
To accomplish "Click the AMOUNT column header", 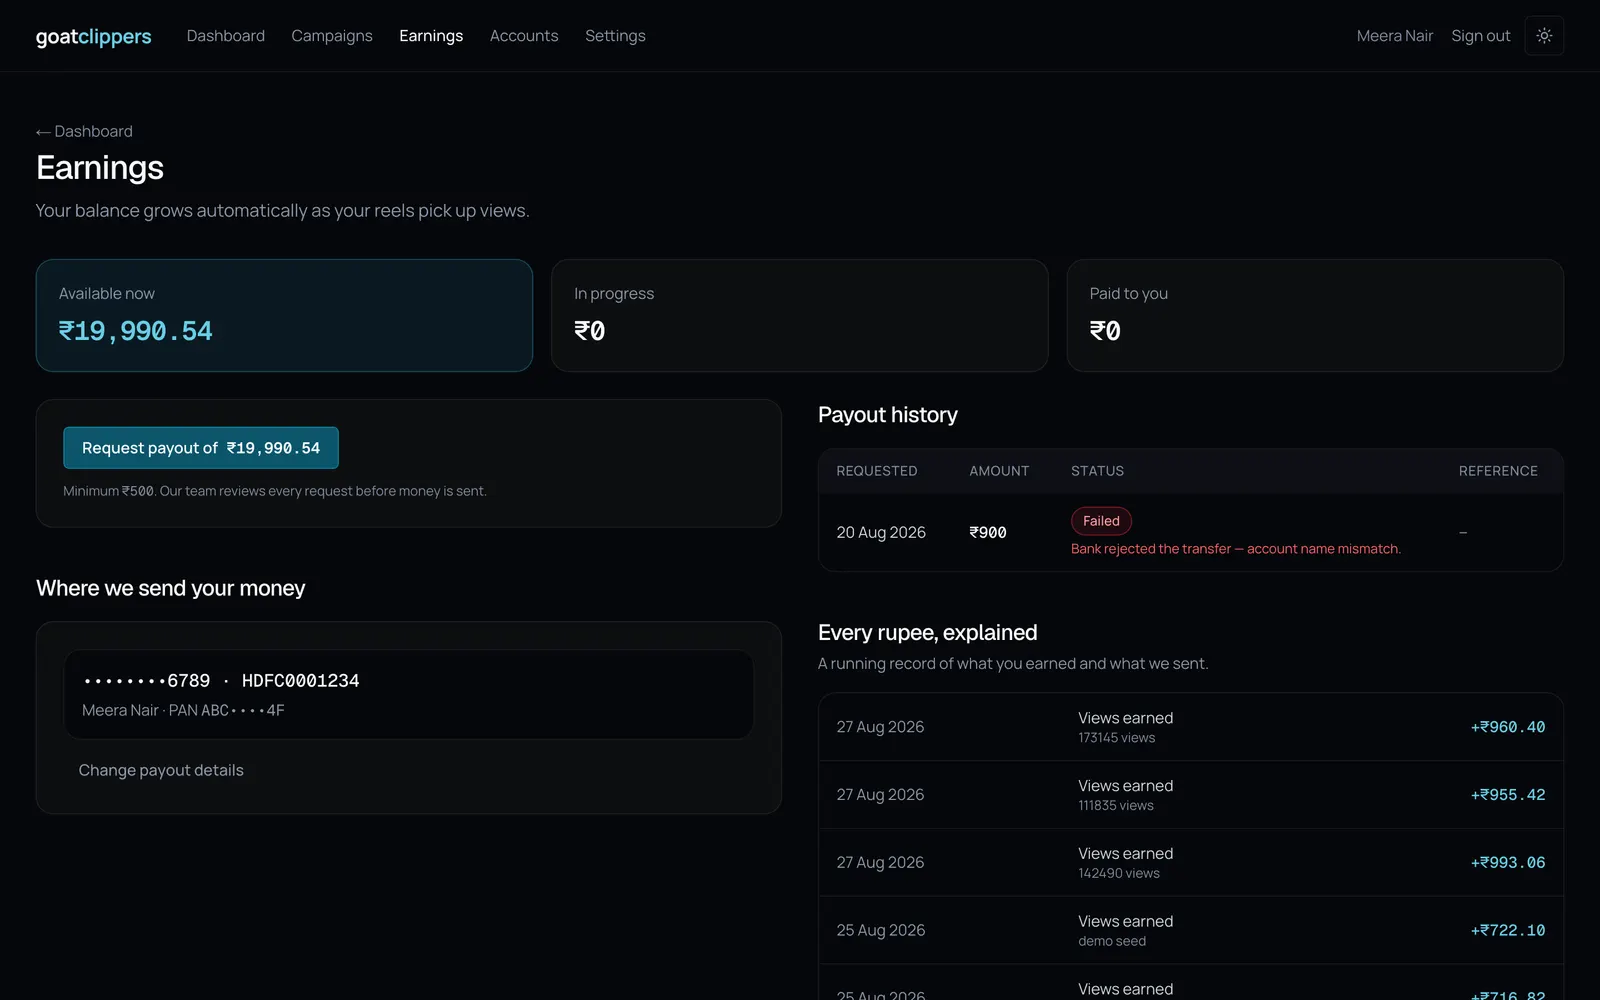I will point(999,471).
